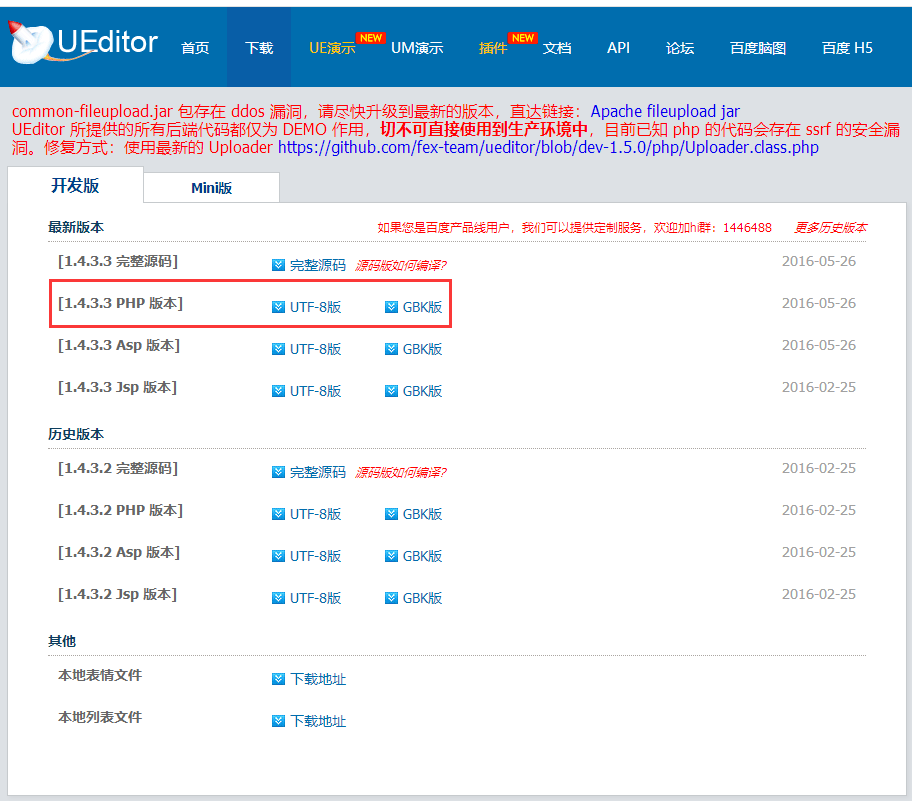Download GBK版 link for 1.4.3.3 Asp
The height and width of the screenshot is (801, 912).
(x=422, y=349)
